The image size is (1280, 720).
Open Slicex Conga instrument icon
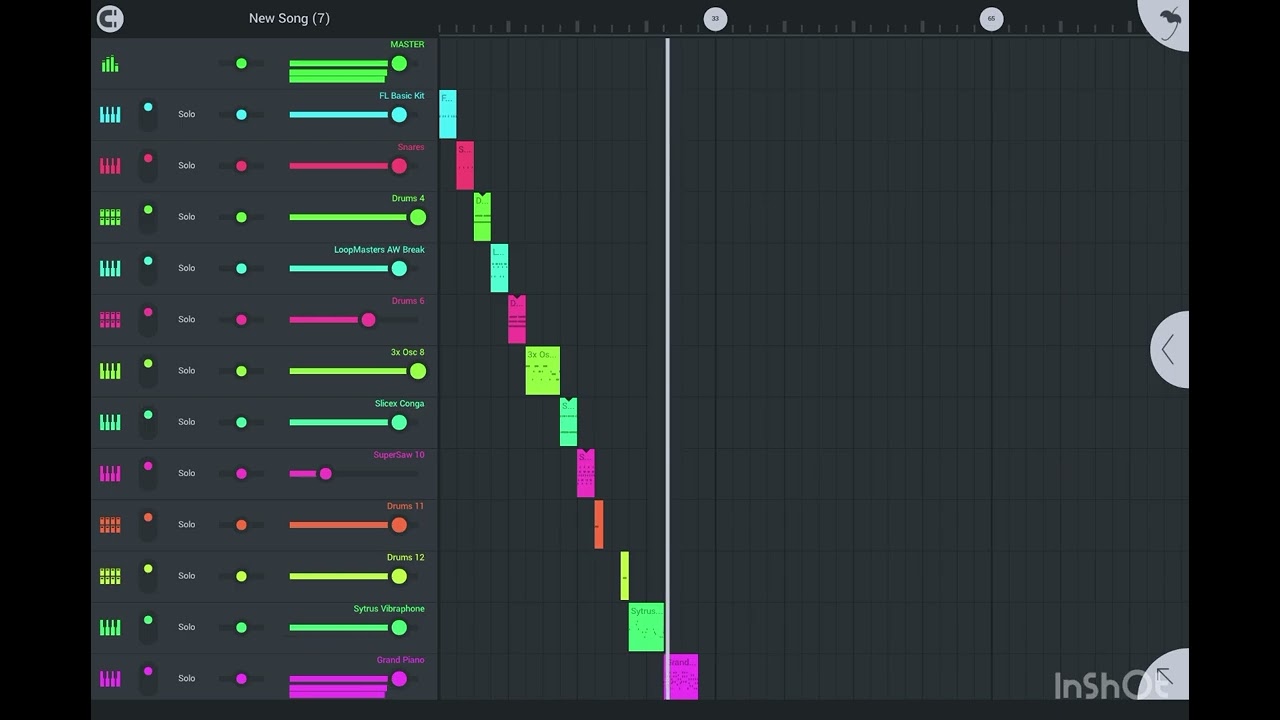110,422
